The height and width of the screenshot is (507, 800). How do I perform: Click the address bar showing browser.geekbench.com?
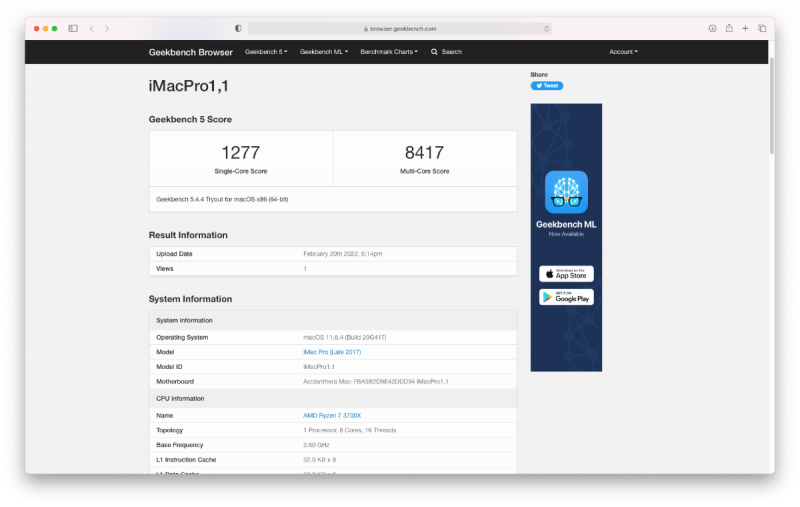399,29
